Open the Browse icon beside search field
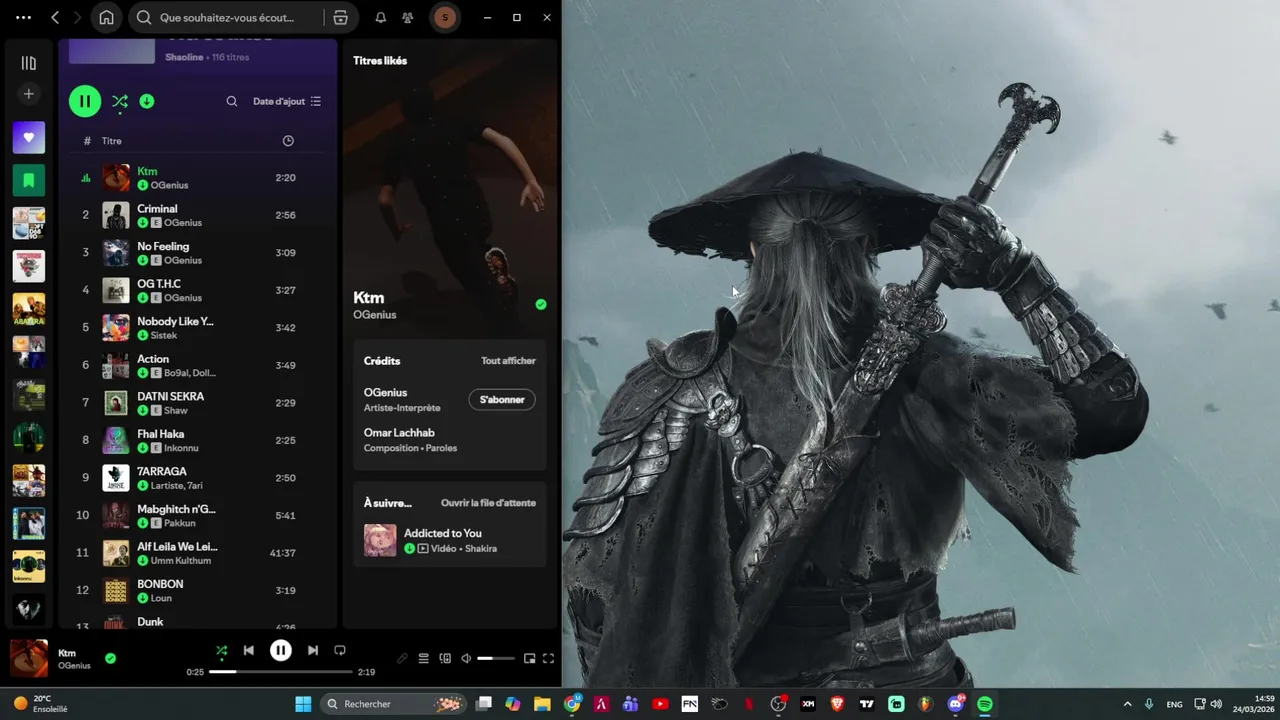The height and width of the screenshot is (720, 1280). [340, 17]
